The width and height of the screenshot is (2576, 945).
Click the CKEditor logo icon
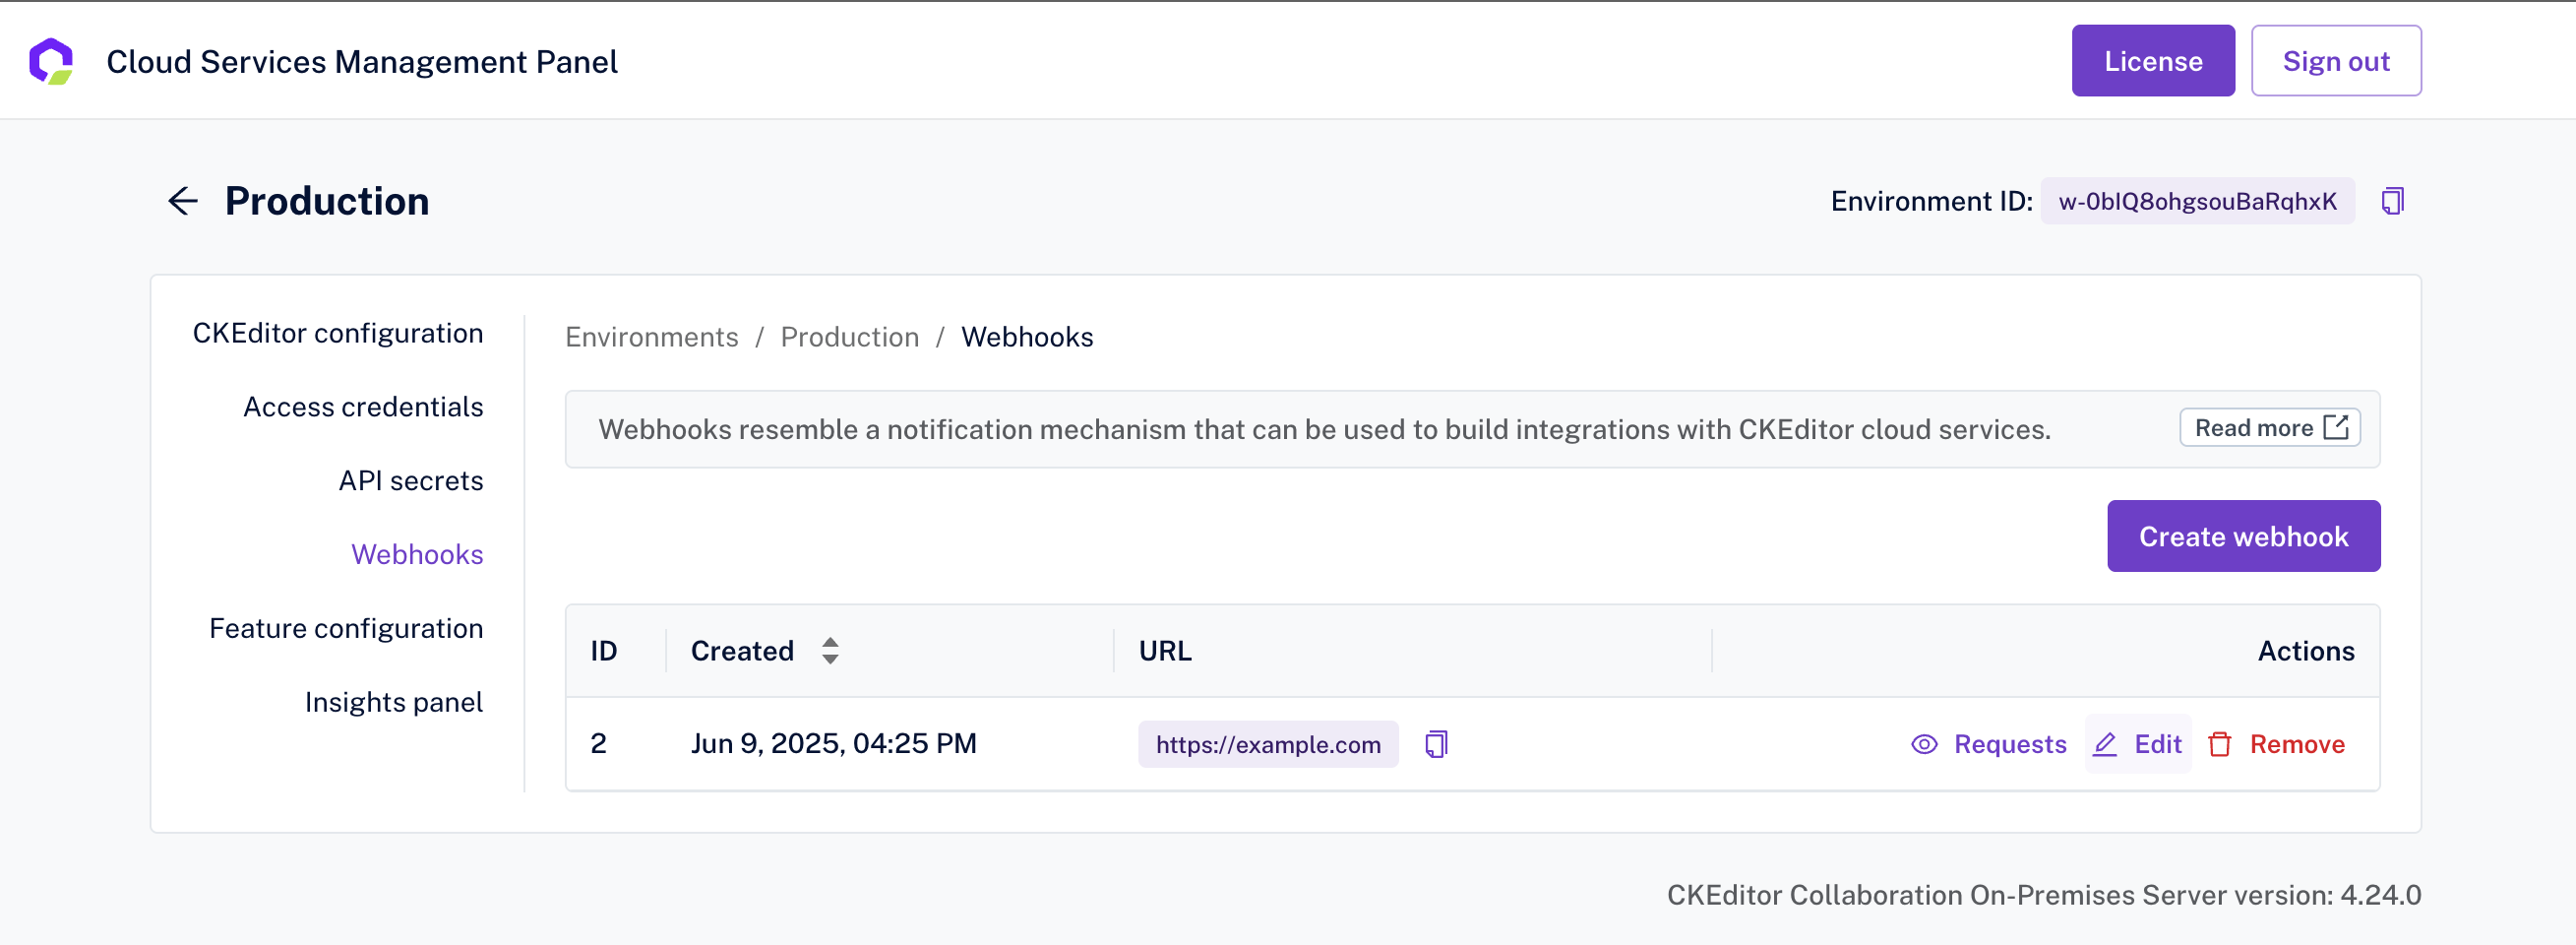(x=51, y=61)
